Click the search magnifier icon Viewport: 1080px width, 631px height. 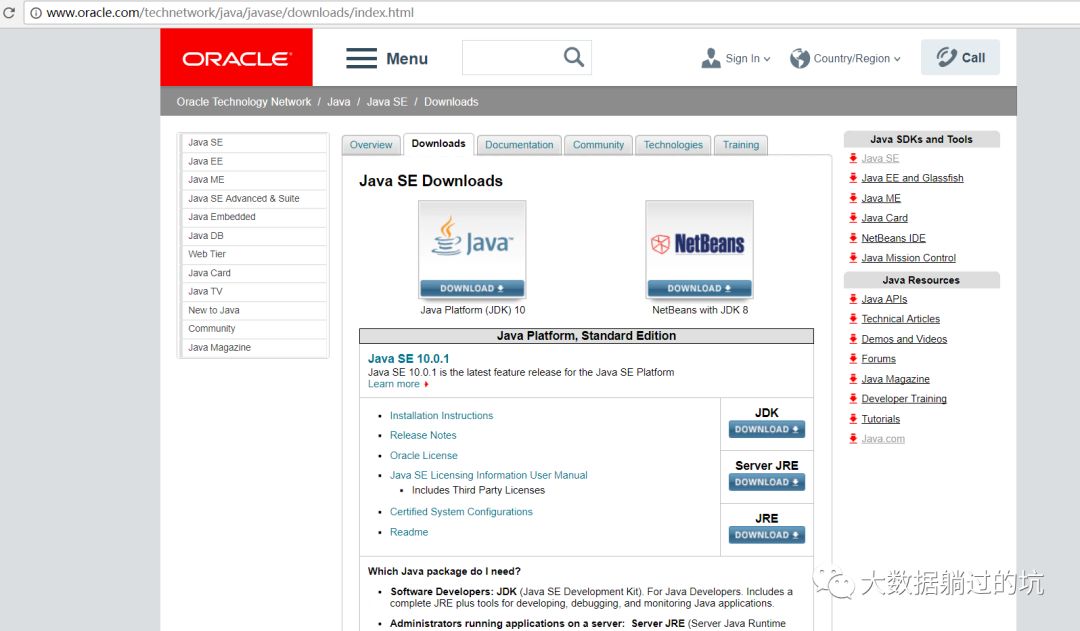(574, 56)
